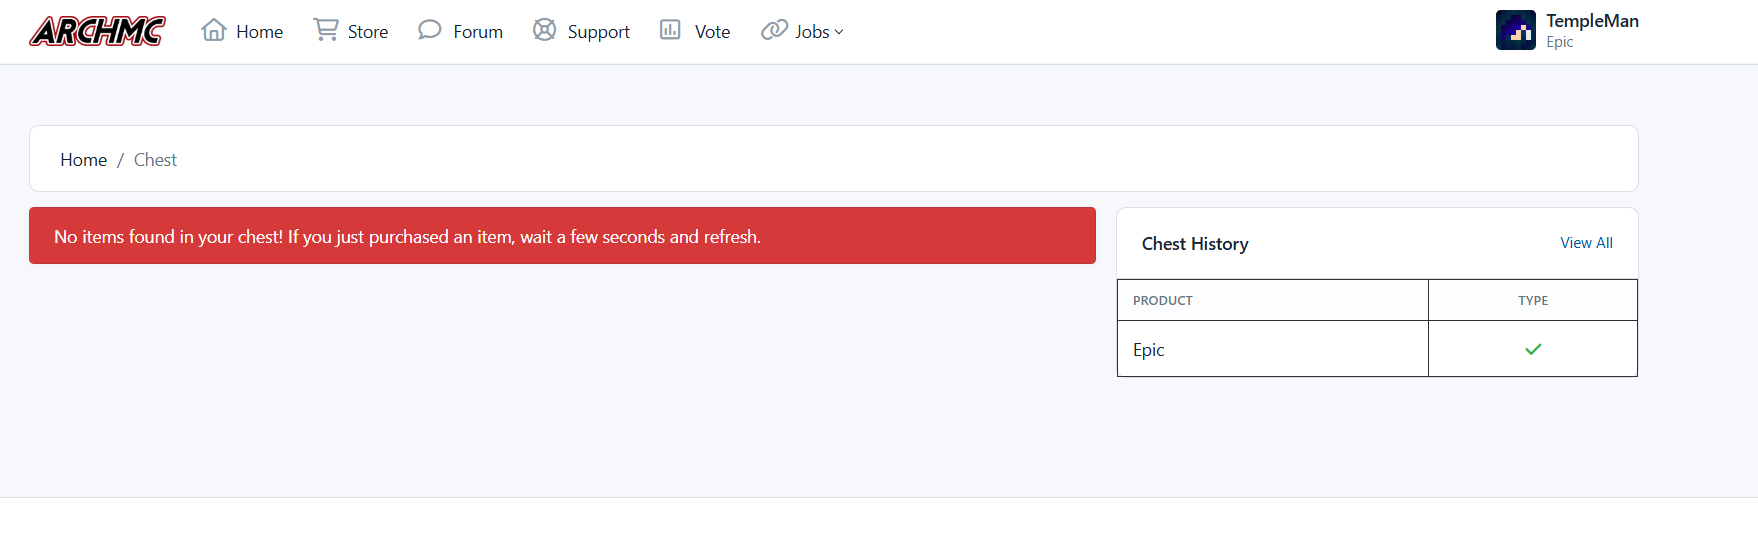1758x539 pixels.
Task: Click the lifebuoy Support icon
Action: (x=544, y=30)
